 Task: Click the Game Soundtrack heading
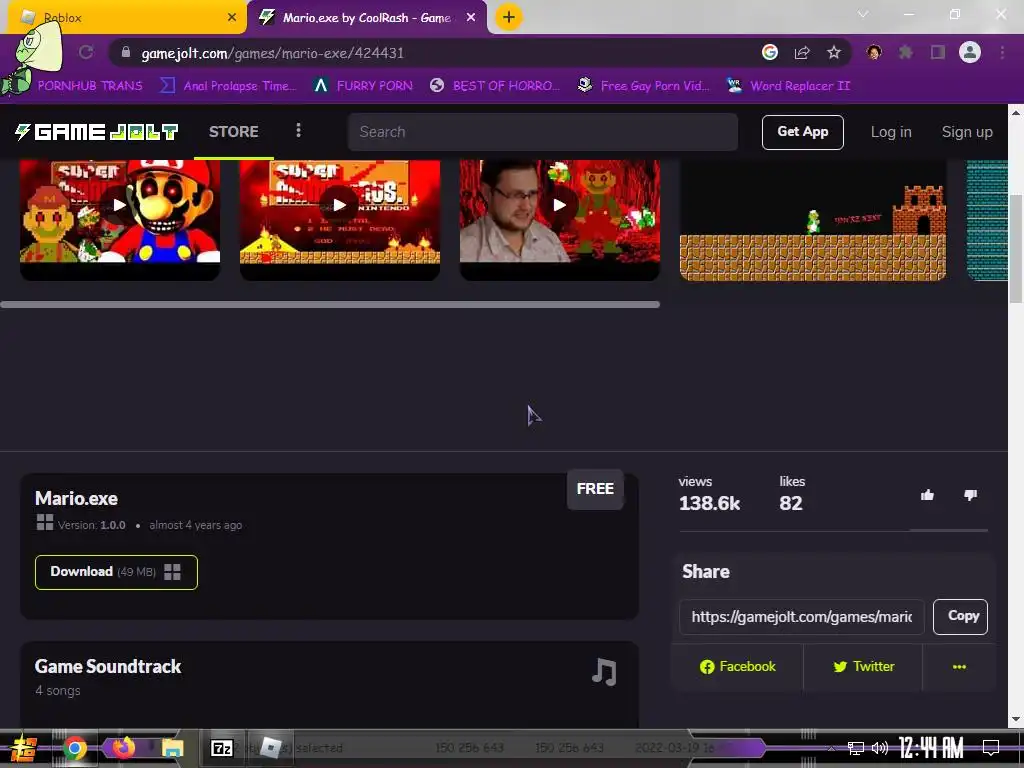pos(108,667)
